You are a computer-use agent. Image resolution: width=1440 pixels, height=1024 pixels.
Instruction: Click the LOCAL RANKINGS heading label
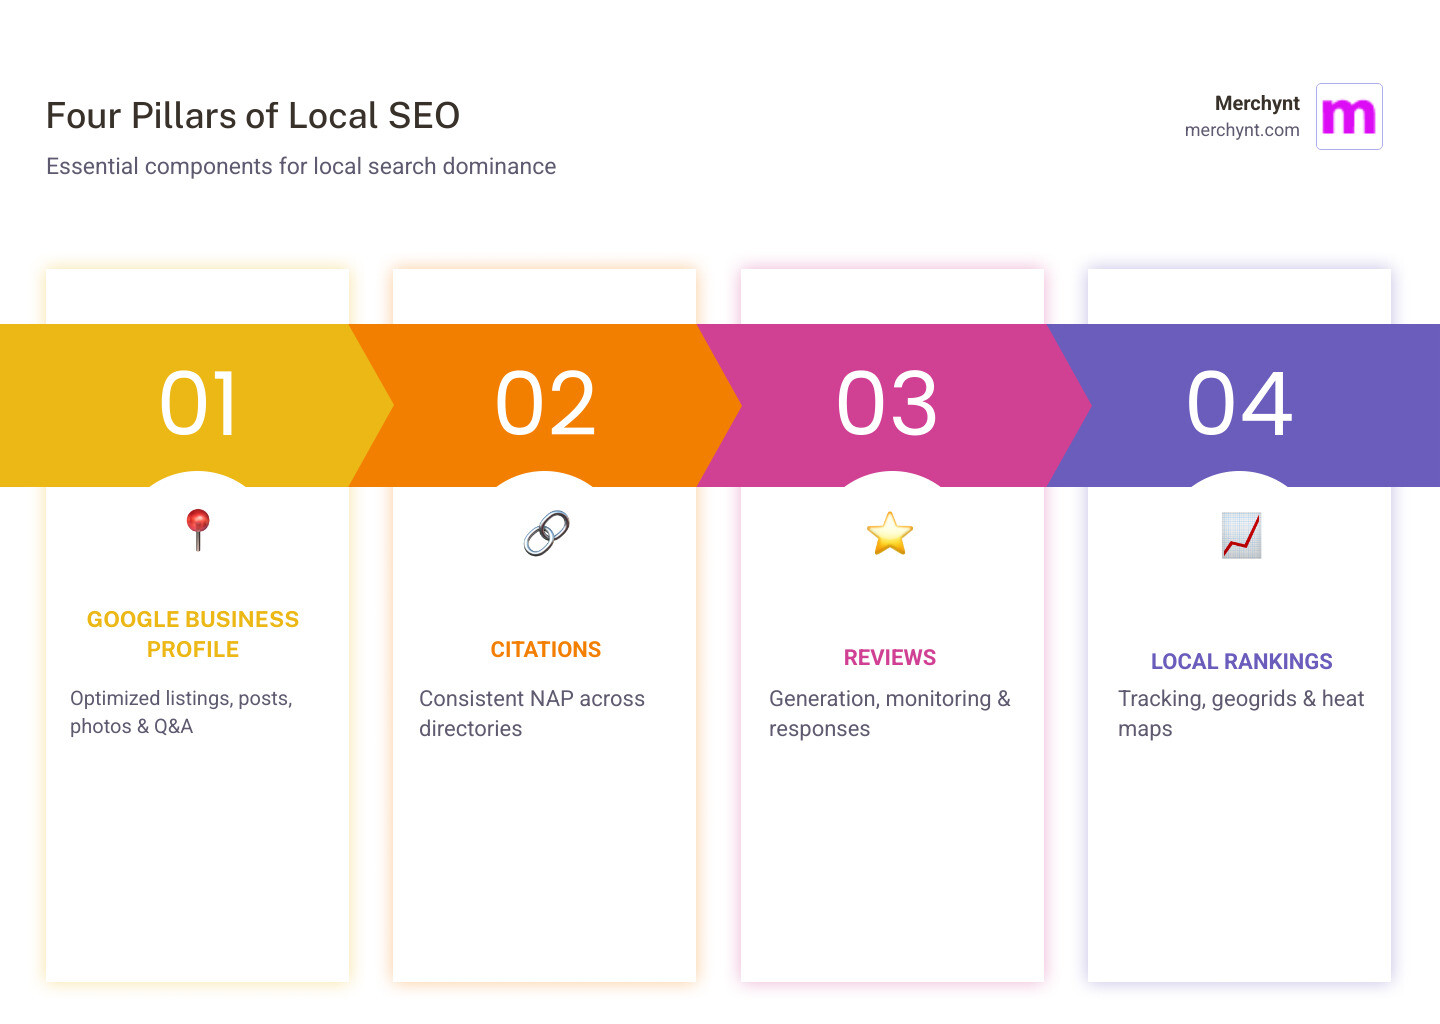point(1240,661)
